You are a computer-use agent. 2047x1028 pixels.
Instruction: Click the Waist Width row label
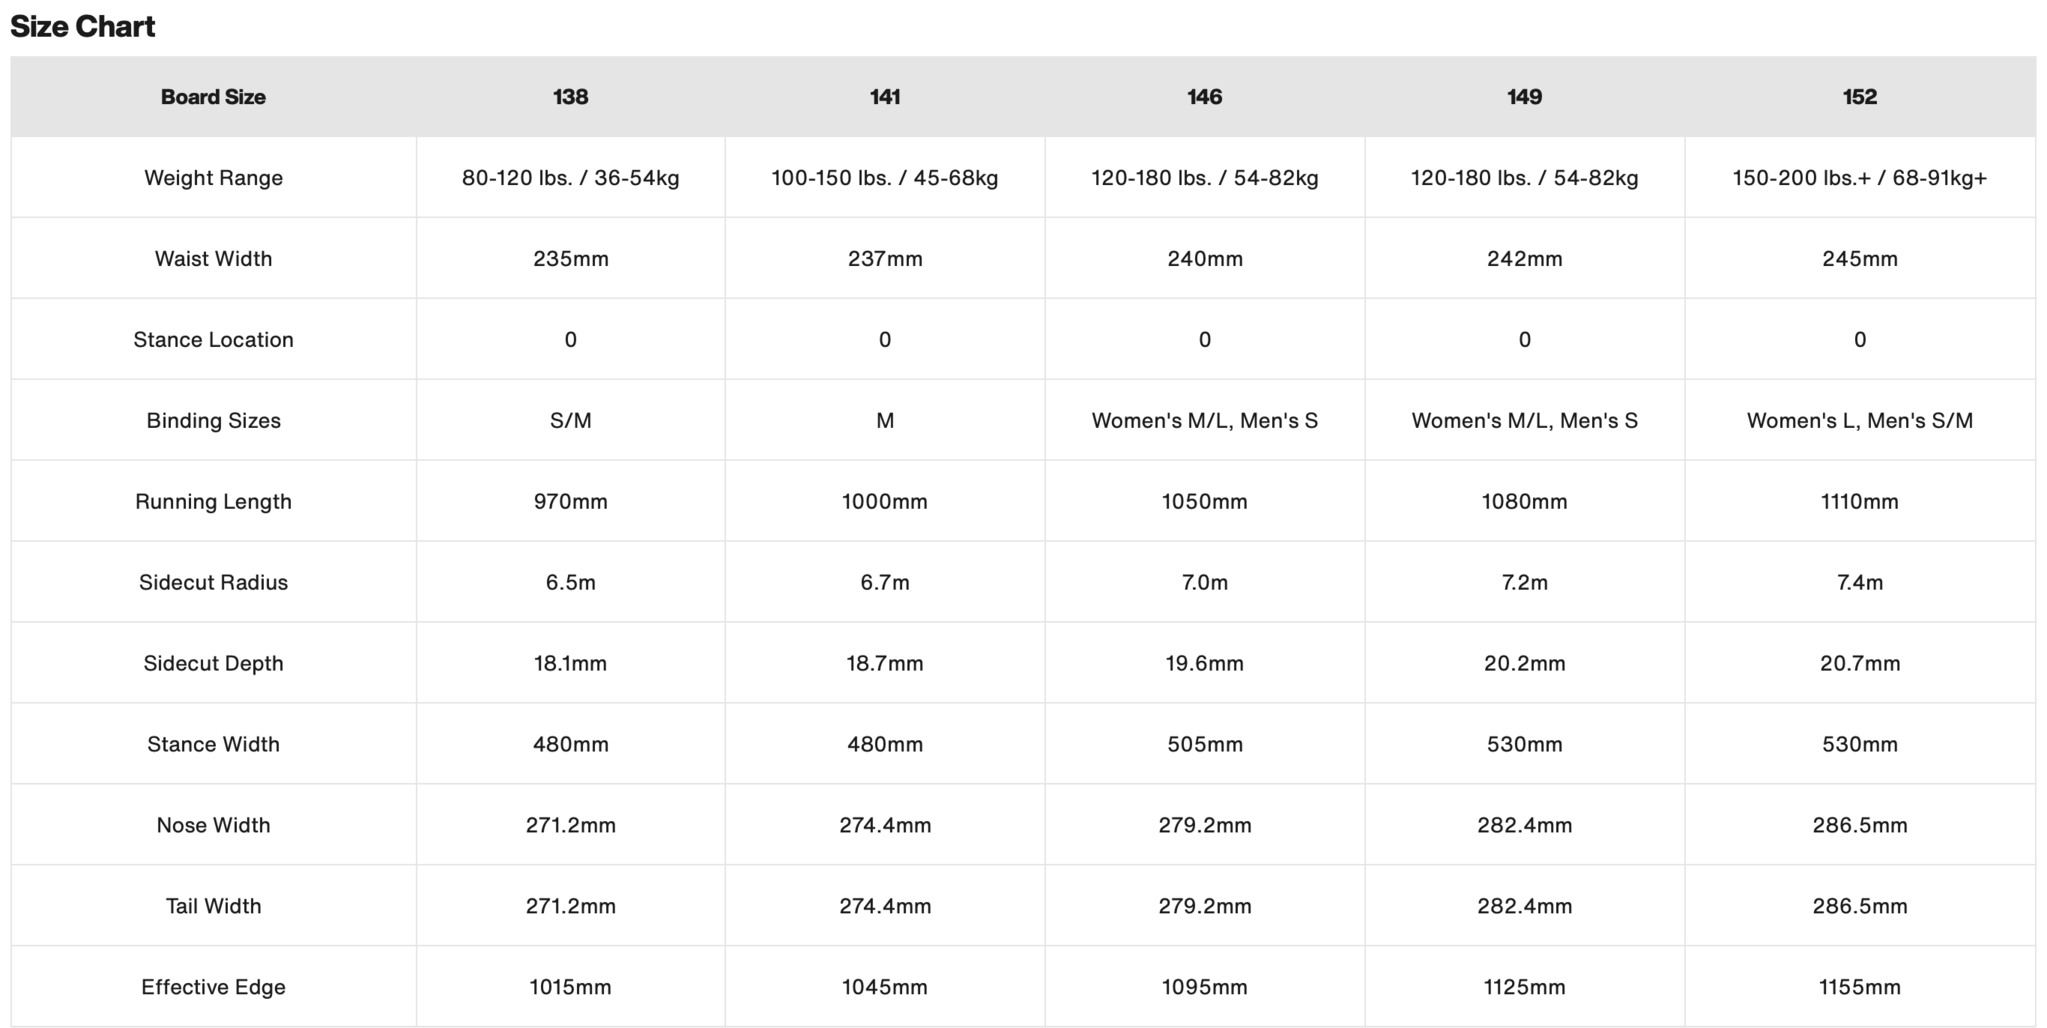click(213, 259)
